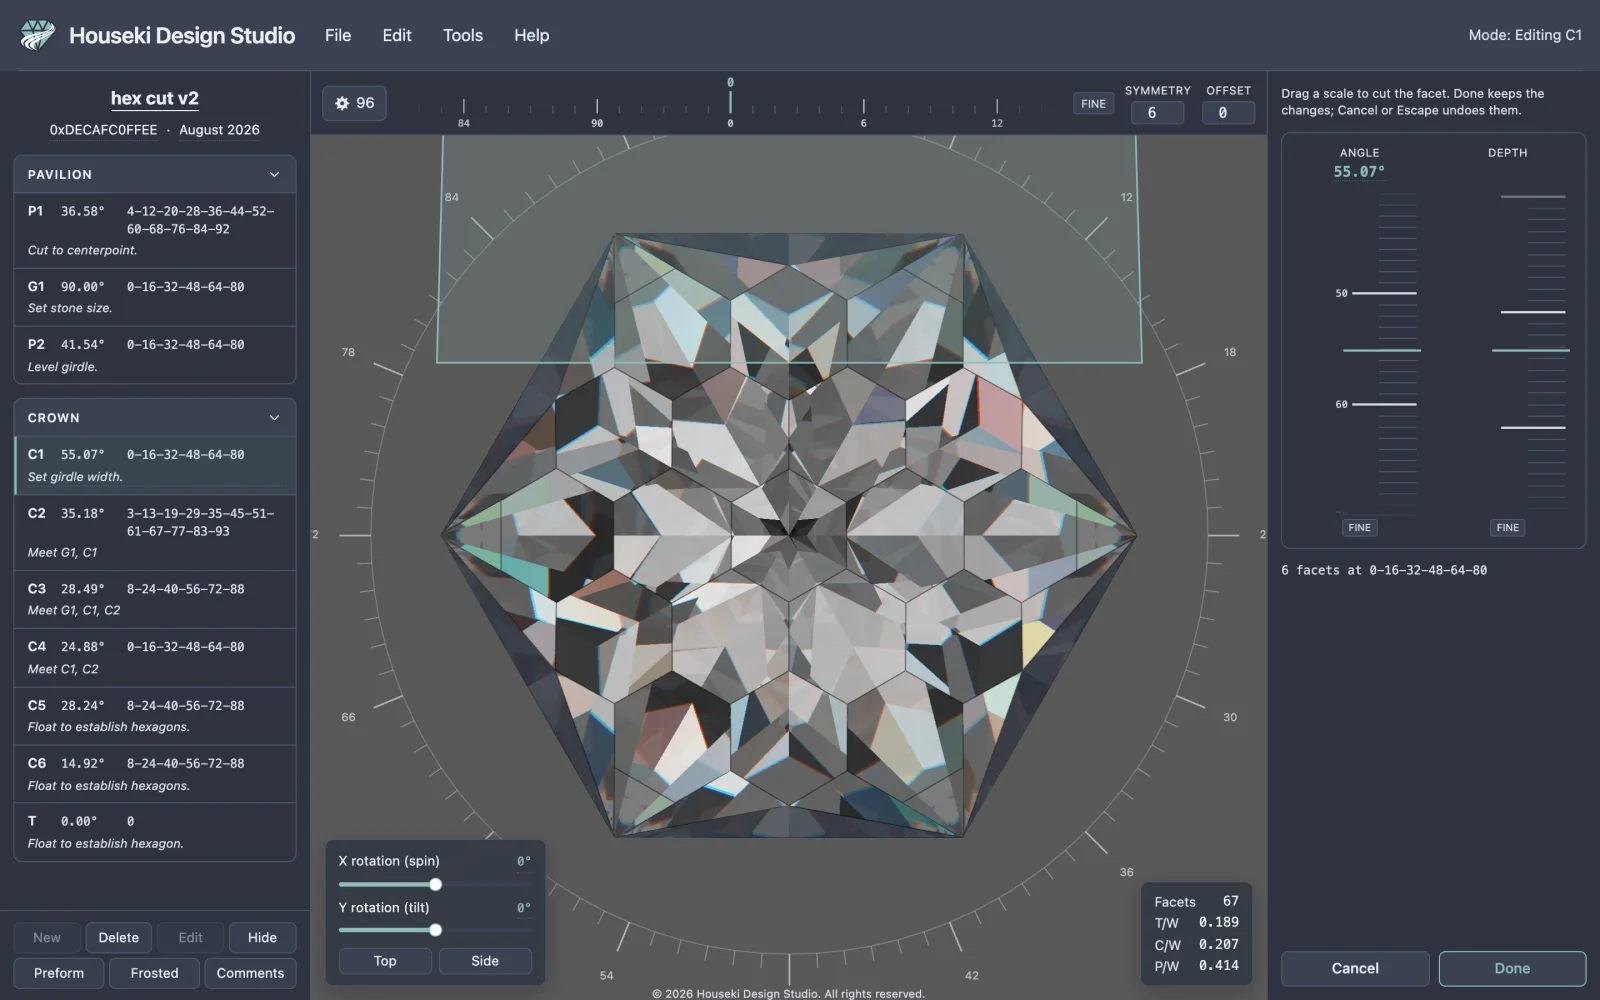Delete the selected facet tier
This screenshot has height=1000, width=1600.
tap(119, 937)
